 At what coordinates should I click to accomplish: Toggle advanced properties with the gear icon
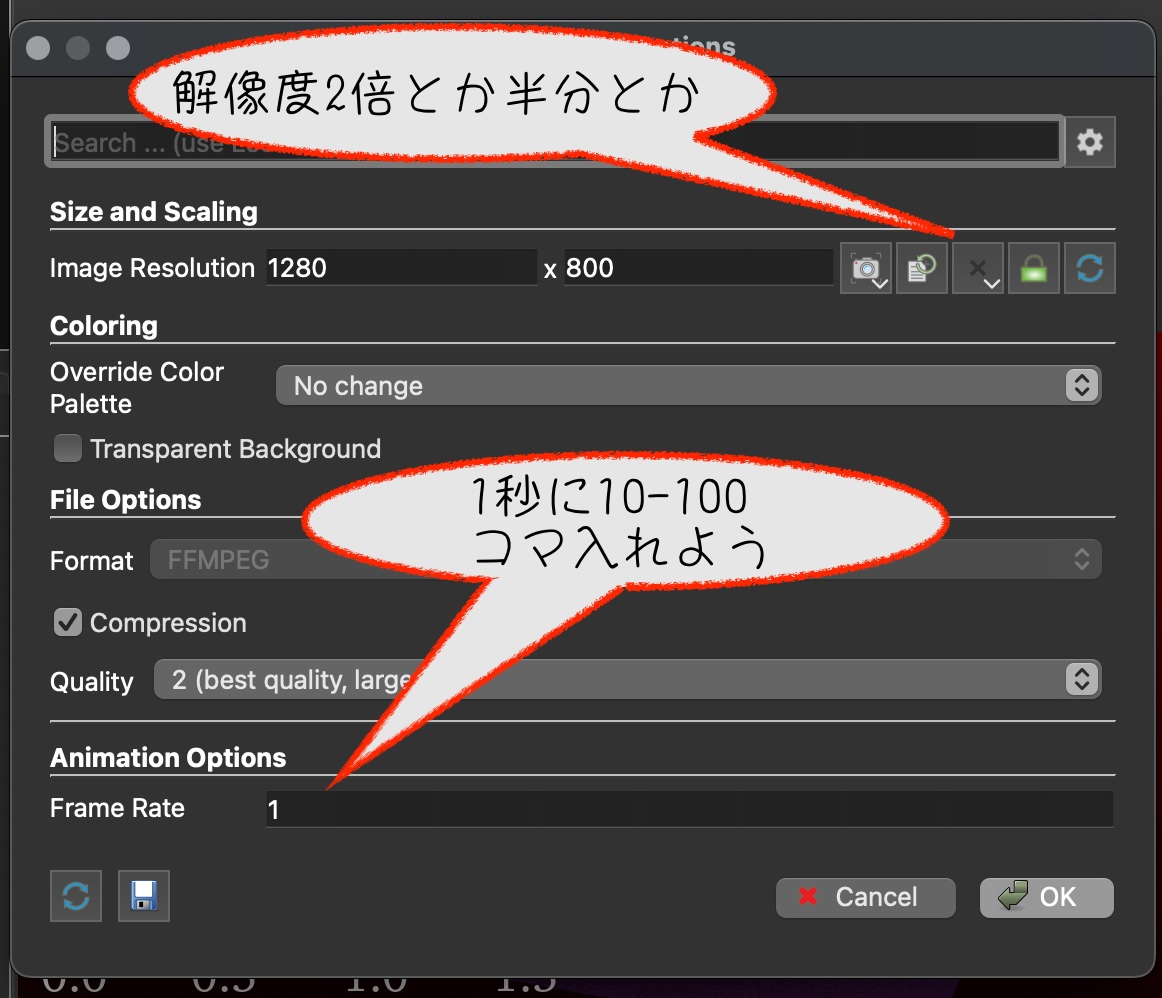click(1089, 143)
